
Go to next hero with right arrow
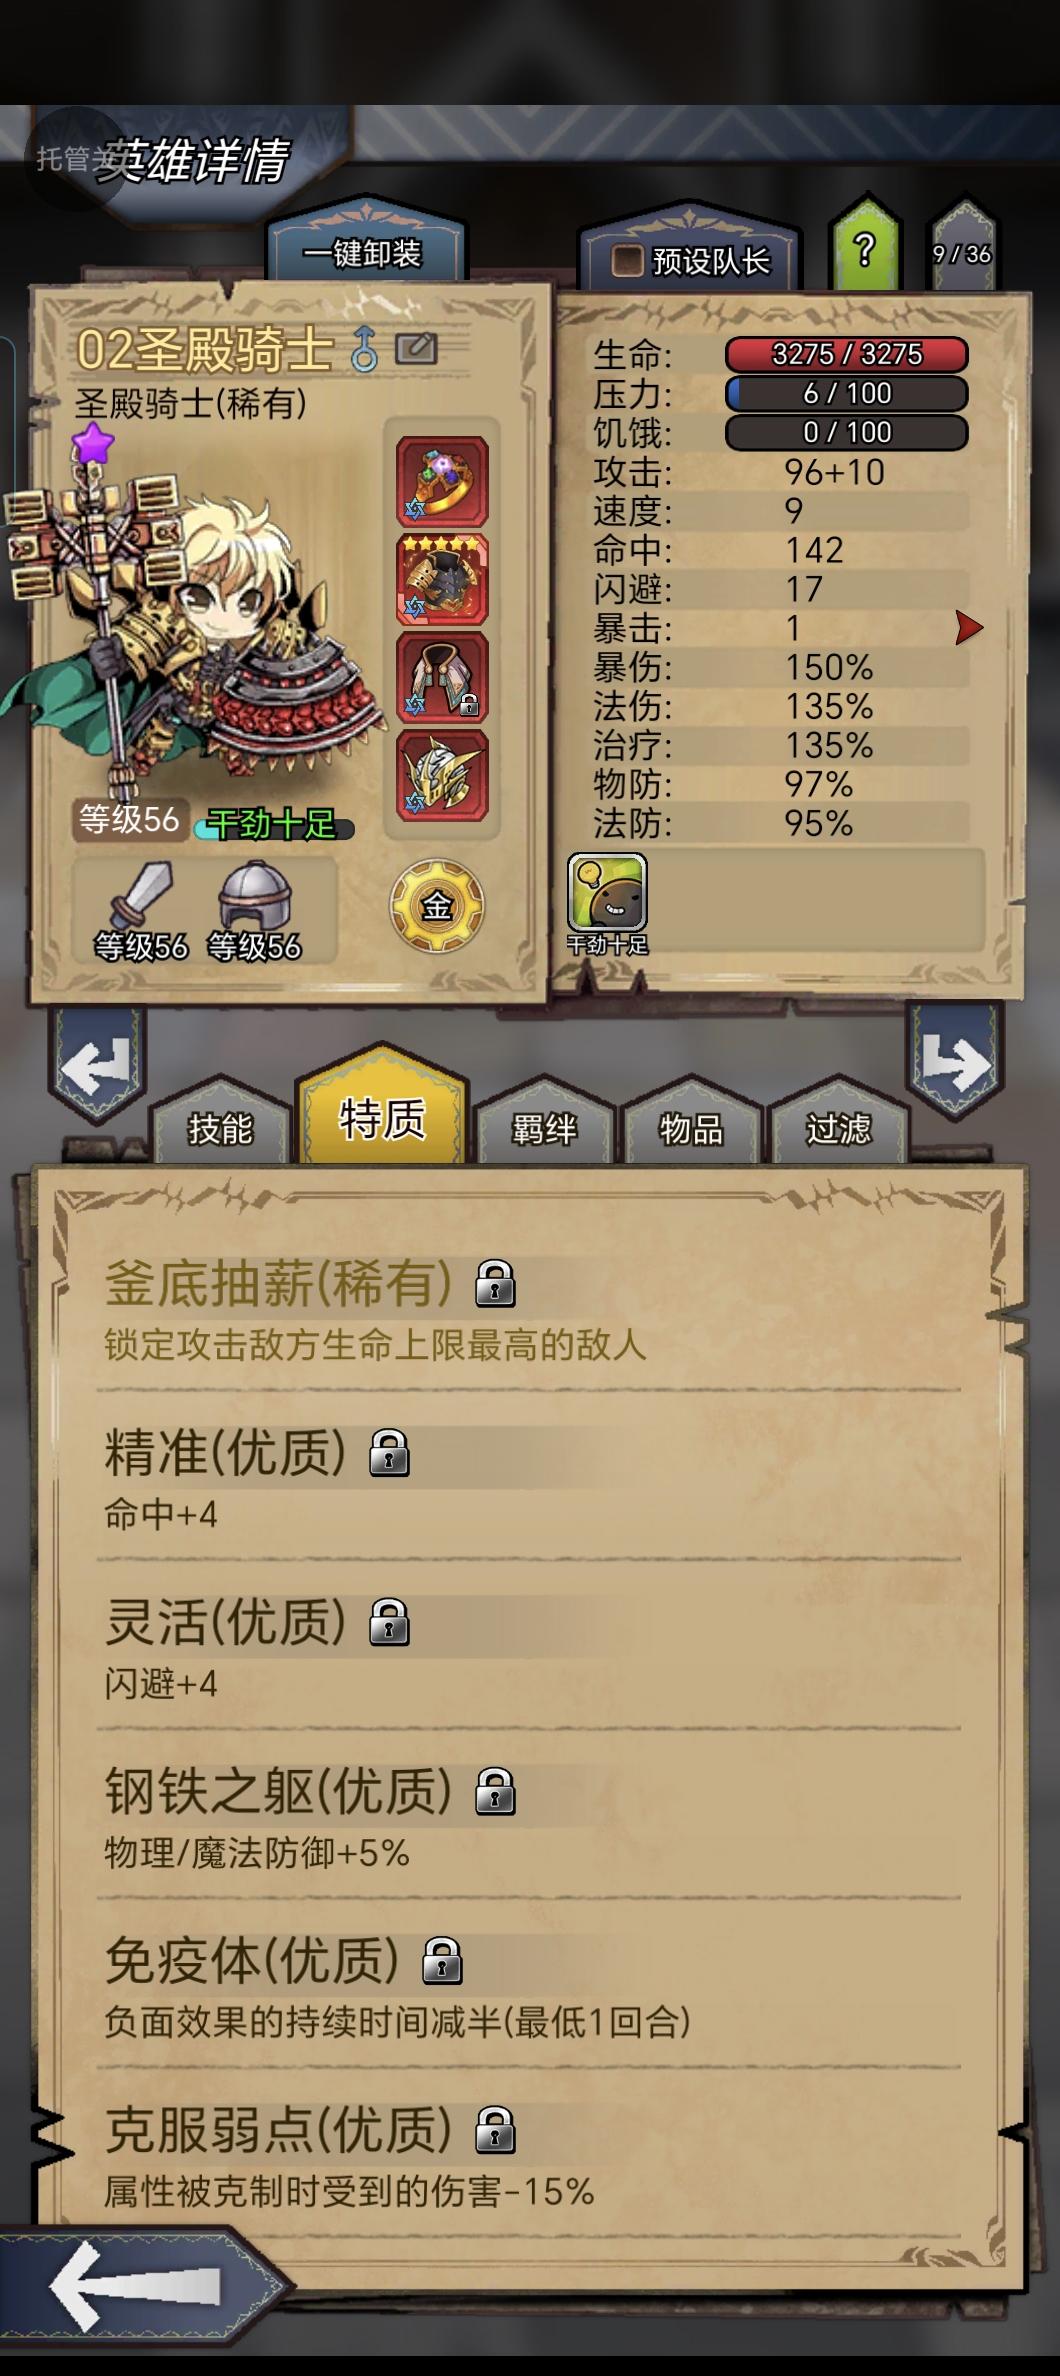[x=954, y=1062]
